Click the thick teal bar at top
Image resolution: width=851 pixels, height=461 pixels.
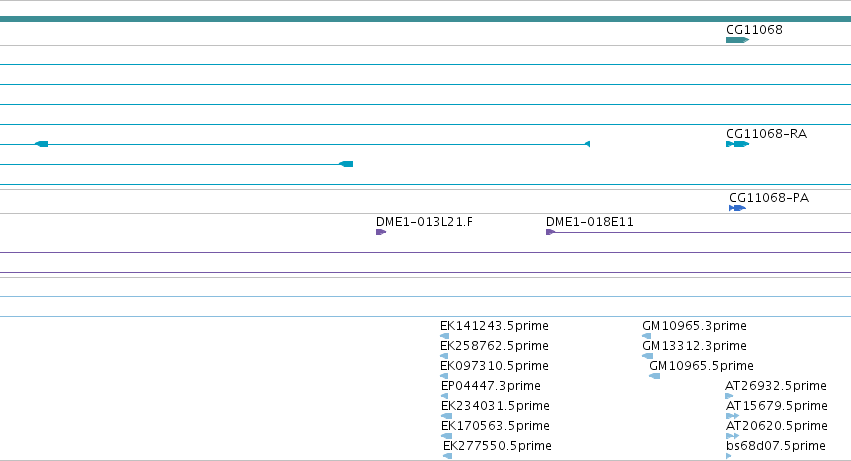[x=426, y=19]
